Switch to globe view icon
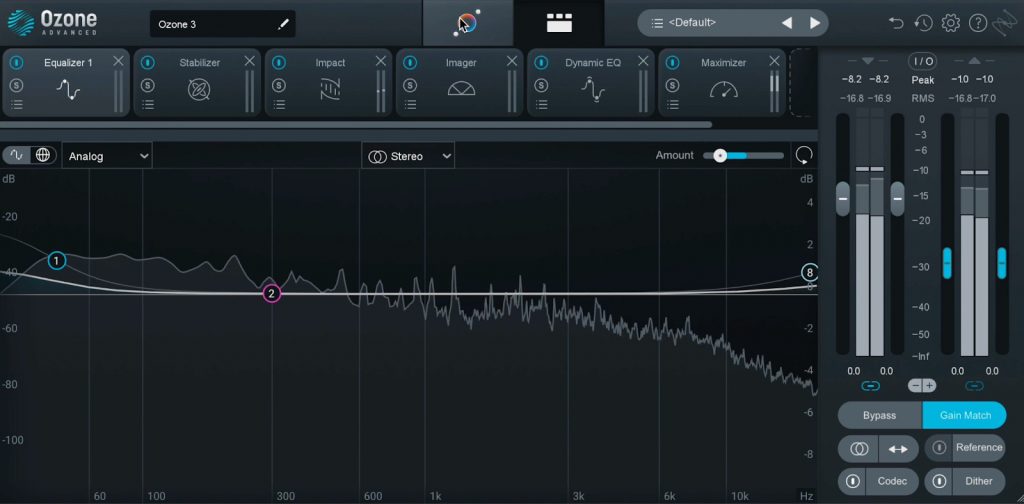Image resolution: width=1024 pixels, height=504 pixels. 43,155
